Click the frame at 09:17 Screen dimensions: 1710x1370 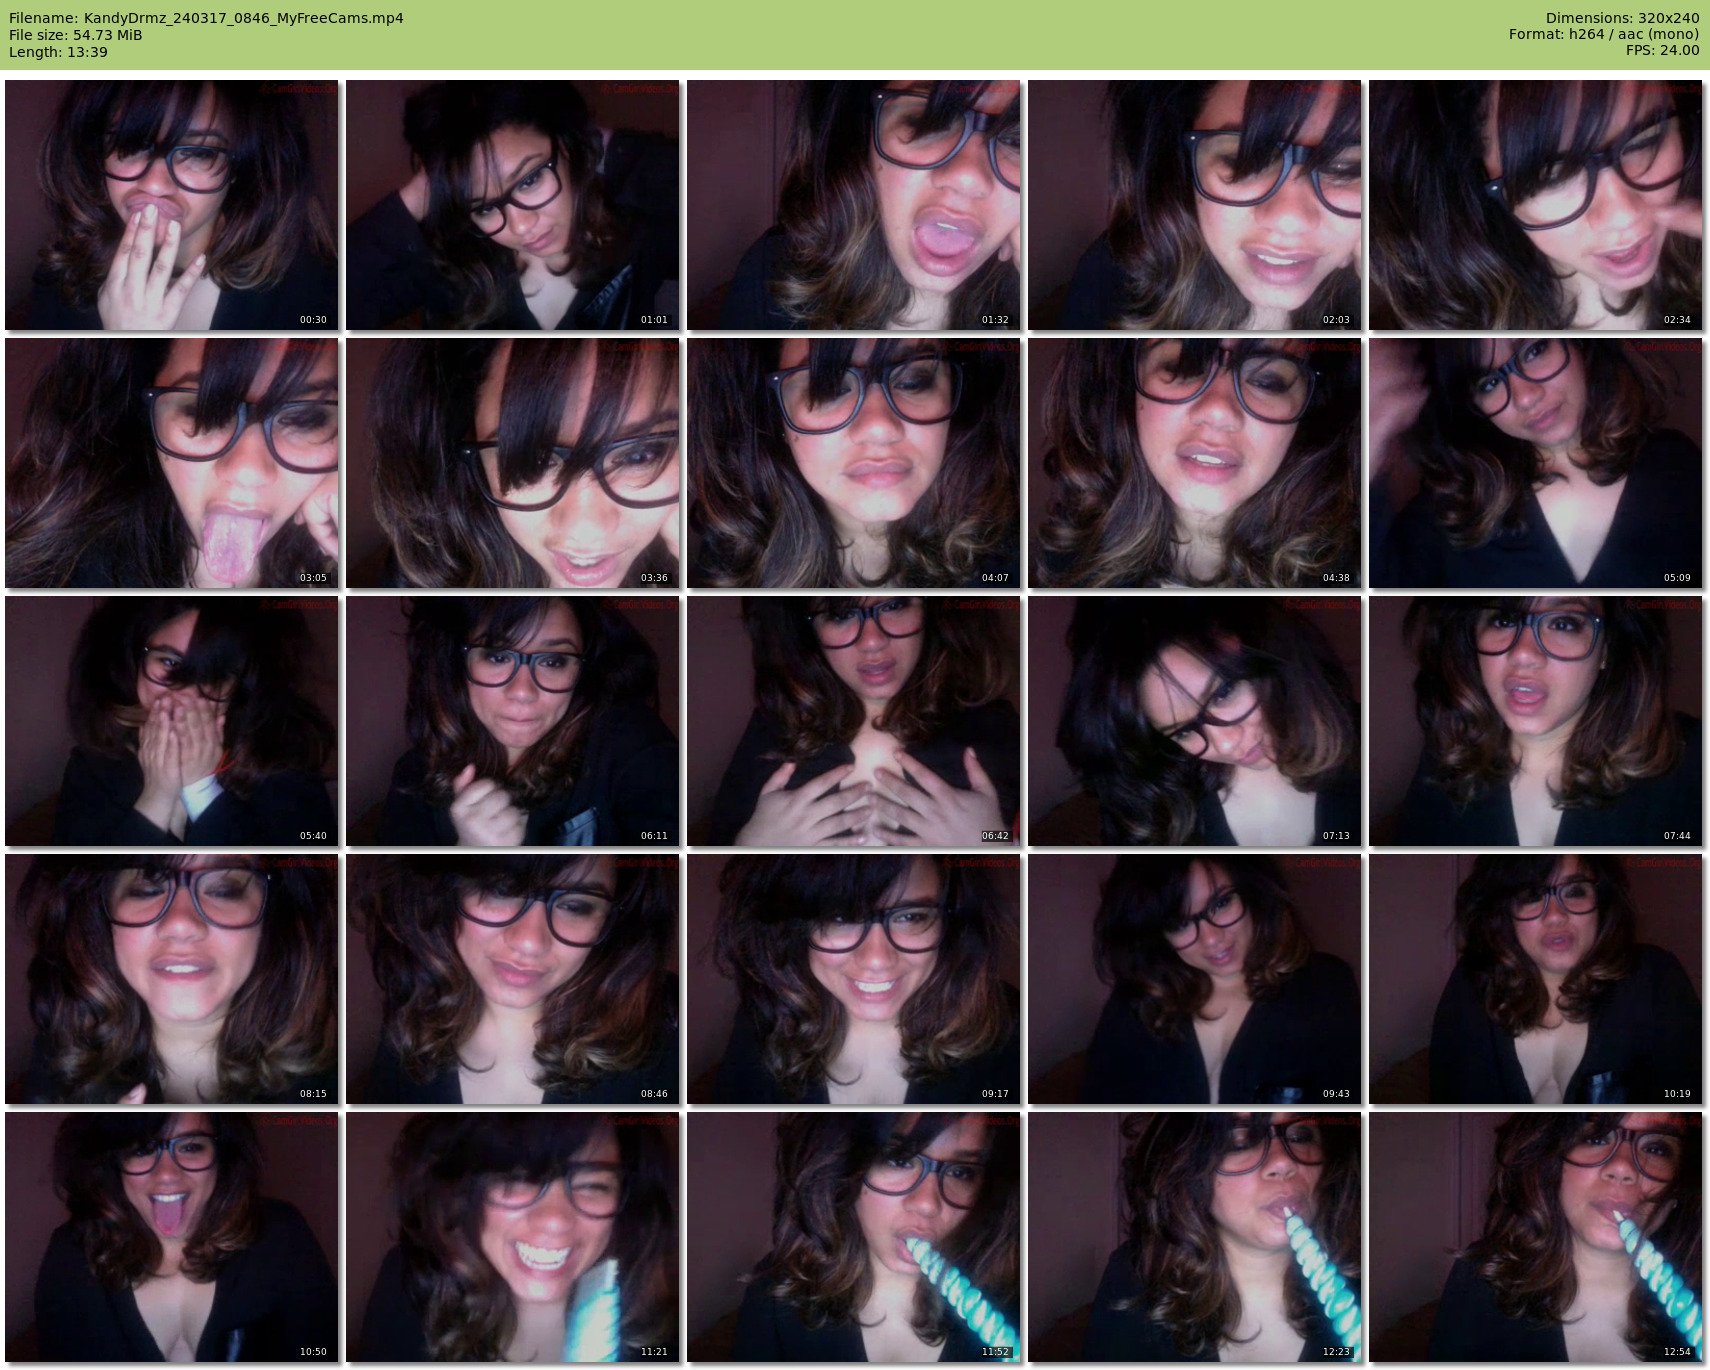[x=854, y=979]
